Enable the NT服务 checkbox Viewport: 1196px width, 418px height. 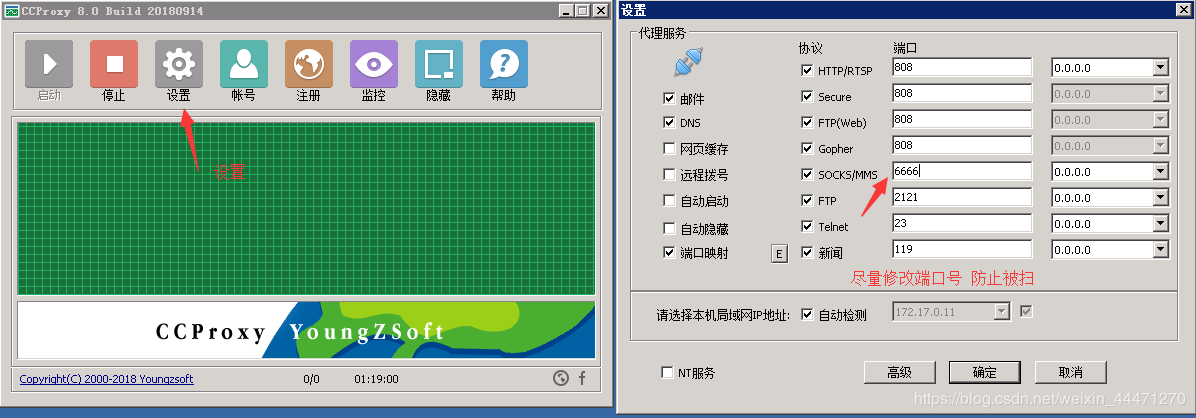pyautogui.click(x=667, y=373)
